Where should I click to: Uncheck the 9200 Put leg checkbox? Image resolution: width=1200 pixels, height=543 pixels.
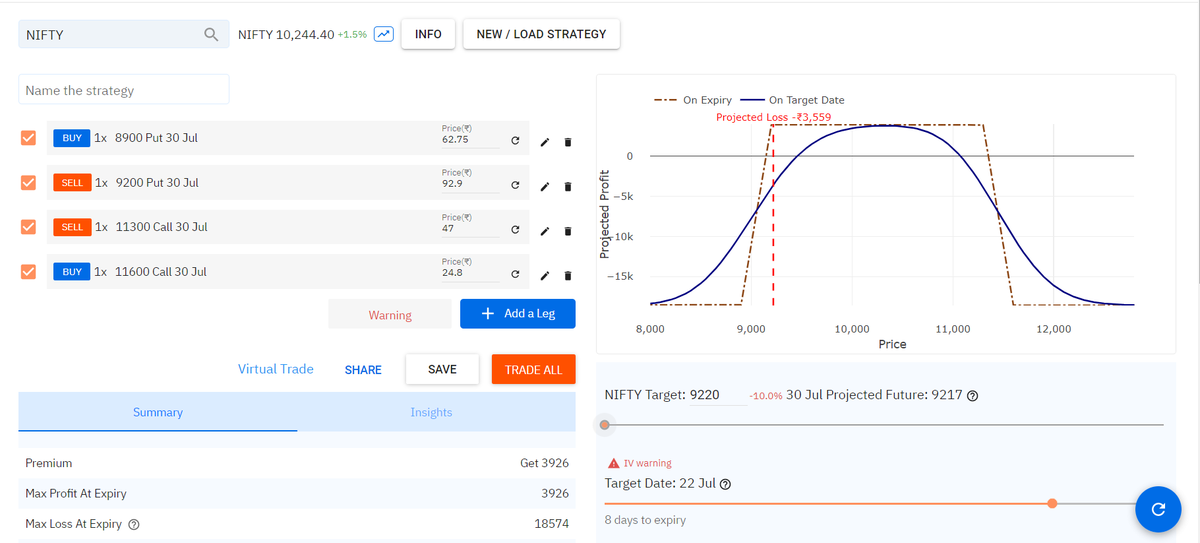pos(28,182)
